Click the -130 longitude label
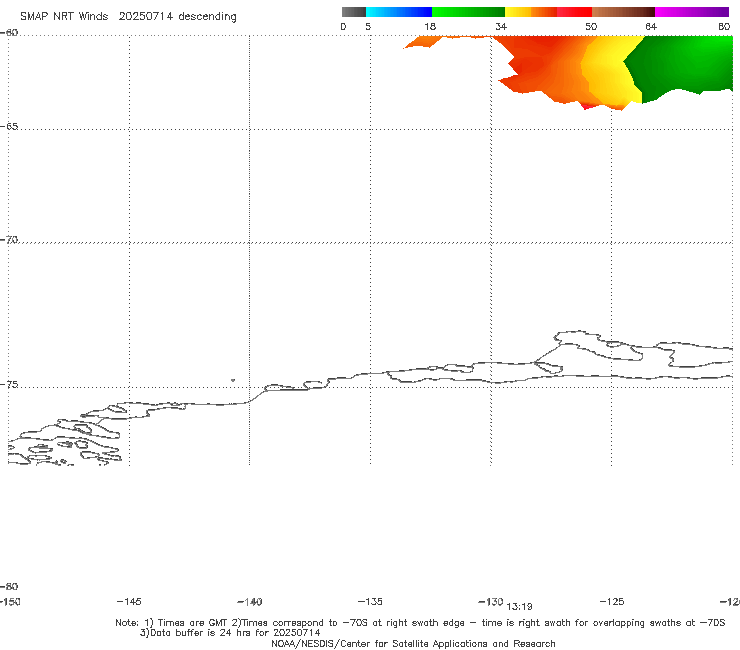 491,601
